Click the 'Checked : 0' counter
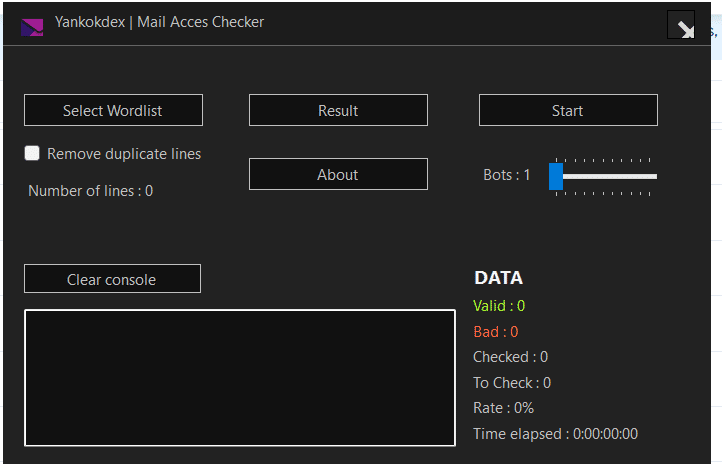Image resolution: width=722 pixels, height=468 pixels. tap(510, 357)
